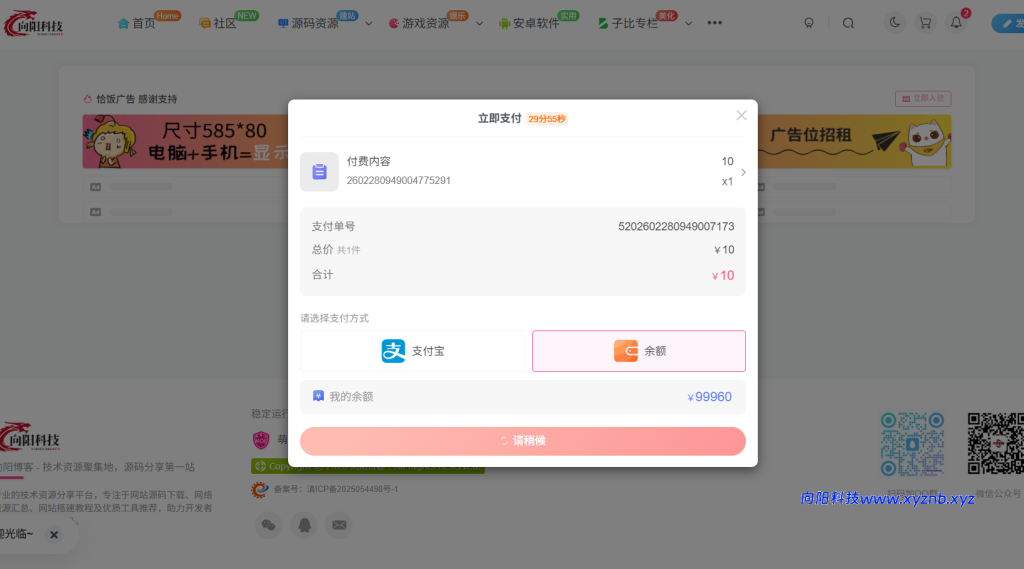Click the black WeChat QR code
This screenshot has height=569, width=1024.
click(x=995, y=444)
